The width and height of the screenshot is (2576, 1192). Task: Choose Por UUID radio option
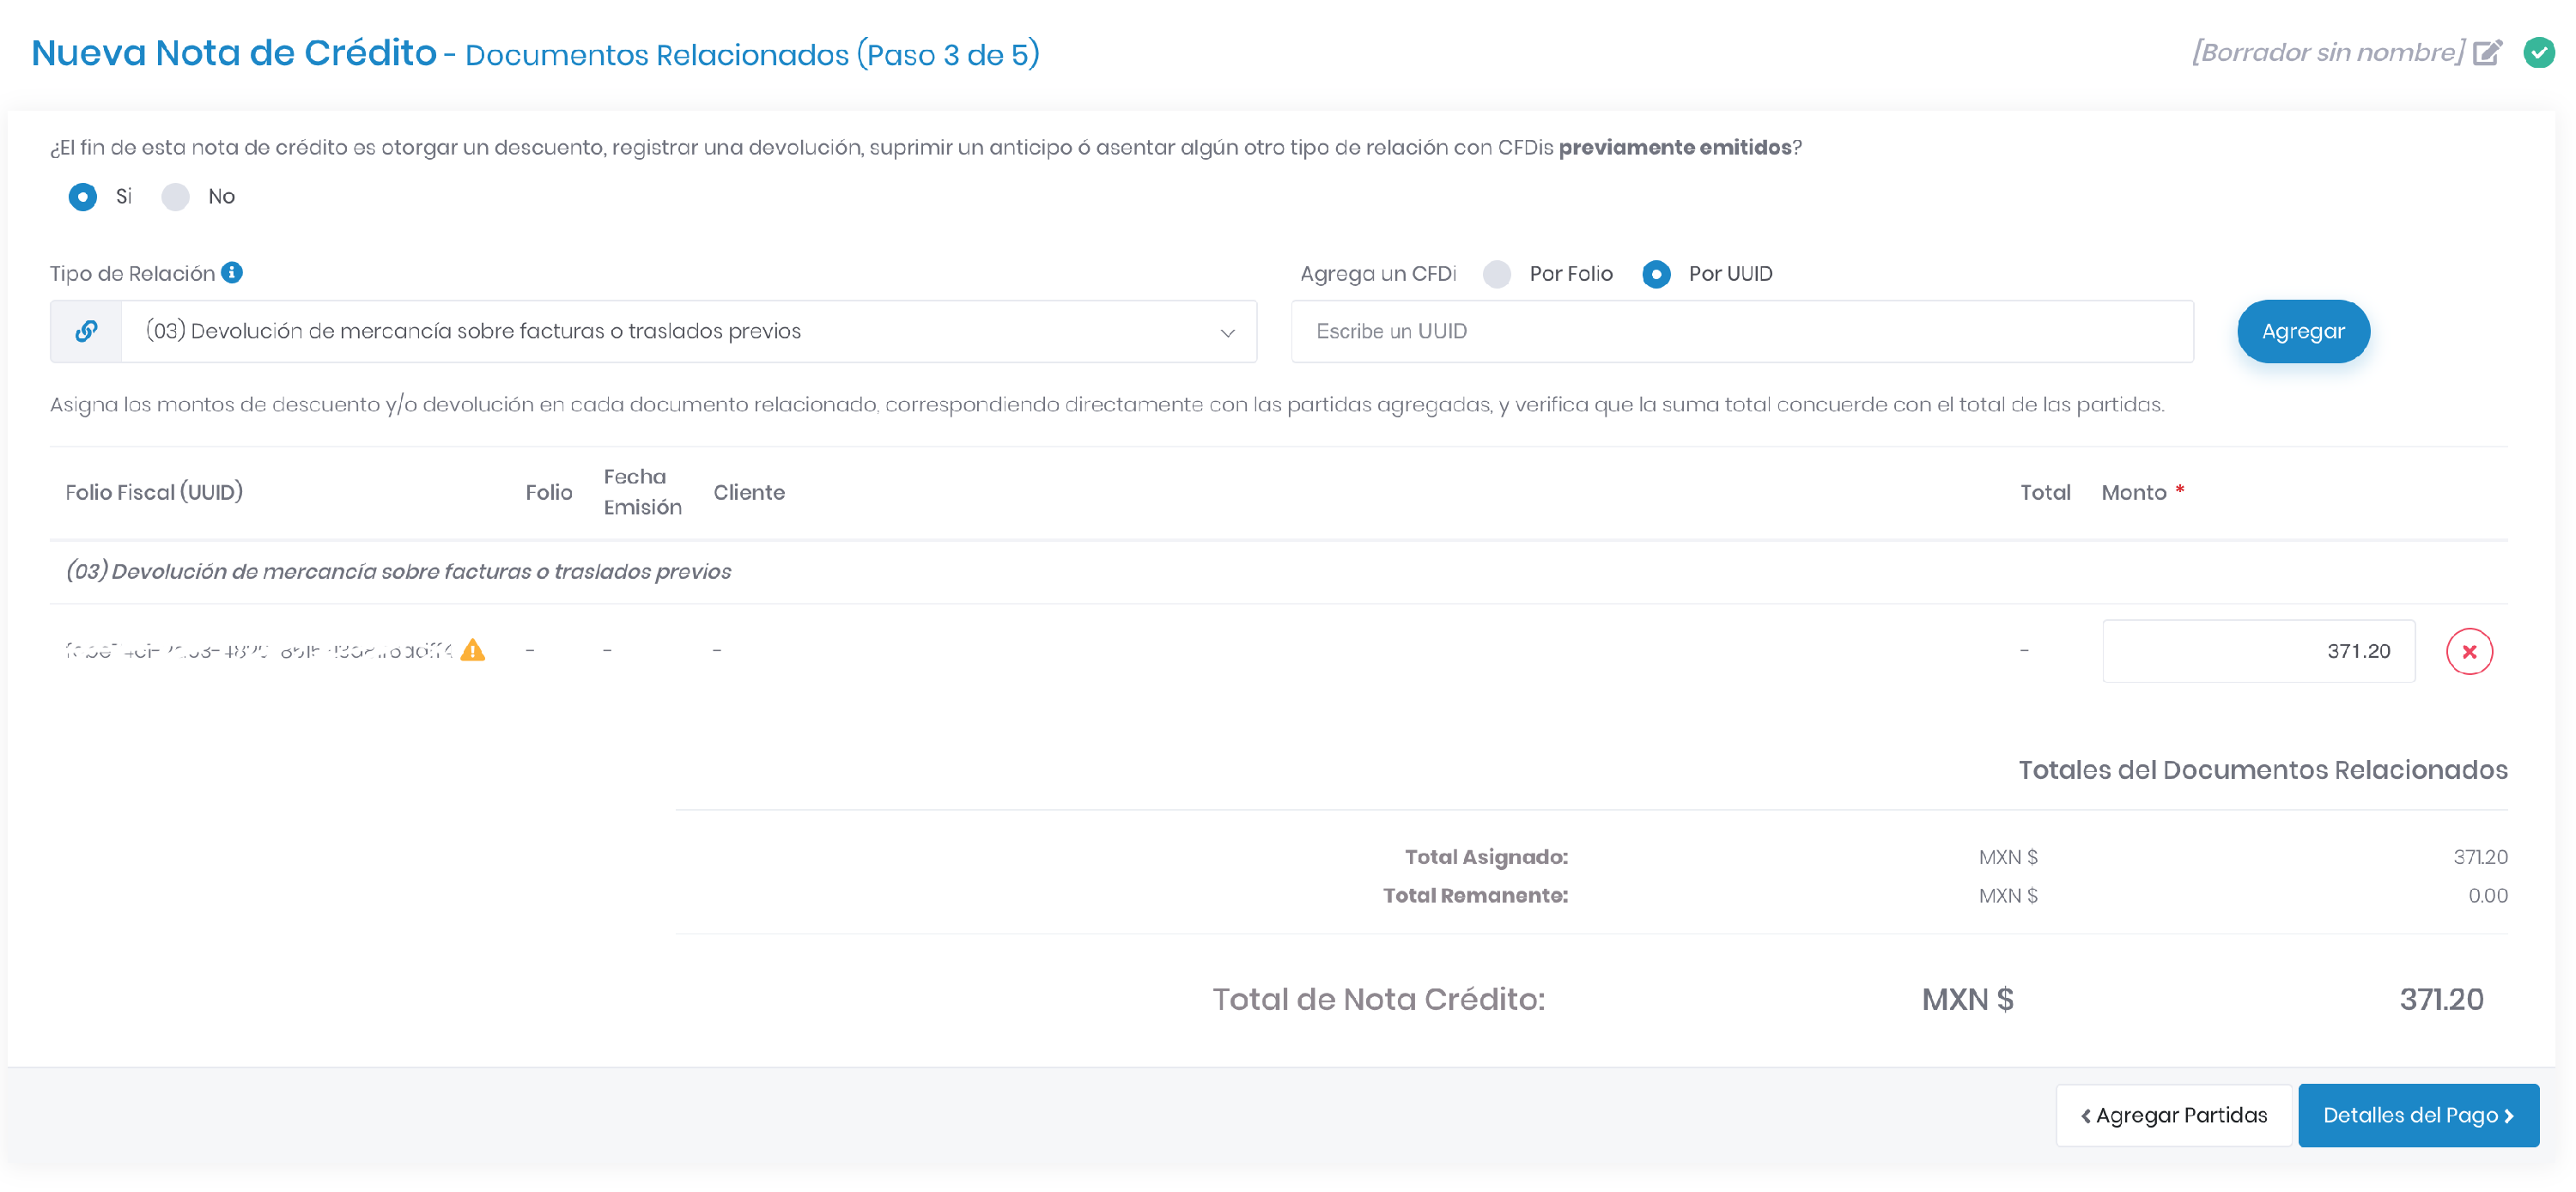coord(1656,274)
